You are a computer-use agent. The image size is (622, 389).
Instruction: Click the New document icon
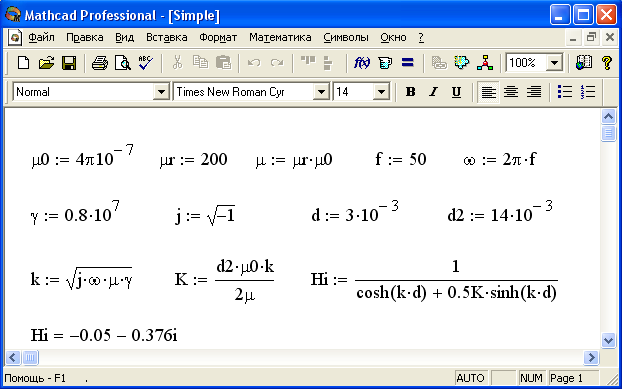tap(23, 63)
